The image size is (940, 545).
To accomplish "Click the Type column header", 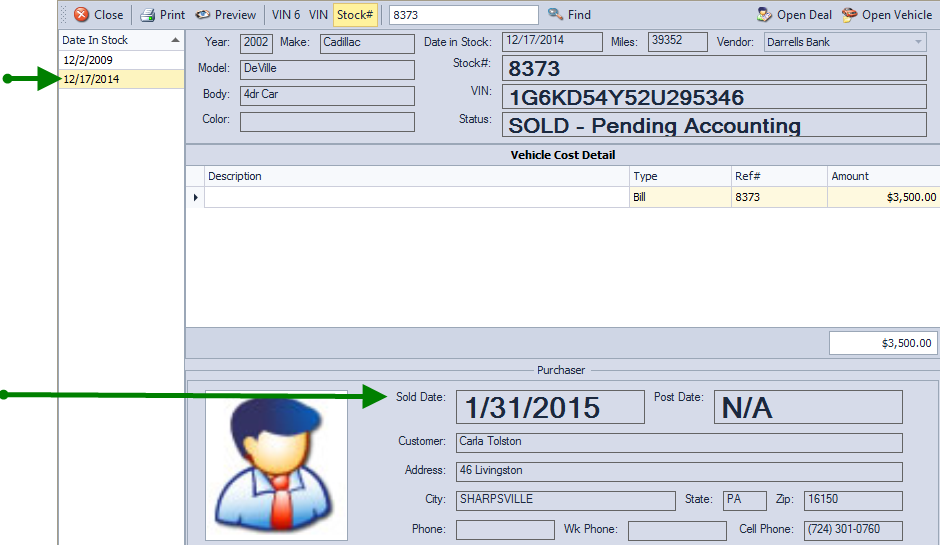I will 680,176.
